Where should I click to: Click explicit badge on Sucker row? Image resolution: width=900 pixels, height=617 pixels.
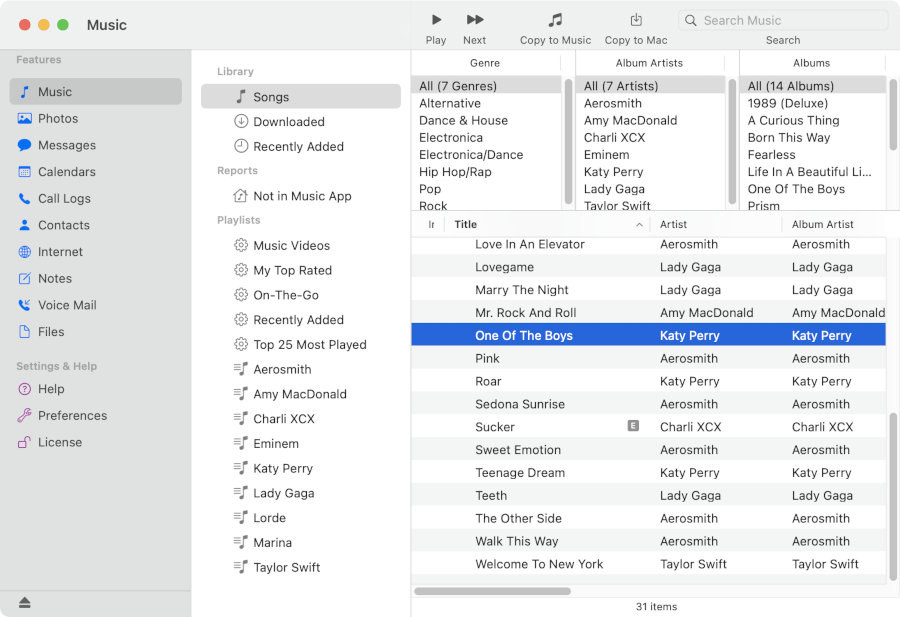pyautogui.click(x=633, y=426)
